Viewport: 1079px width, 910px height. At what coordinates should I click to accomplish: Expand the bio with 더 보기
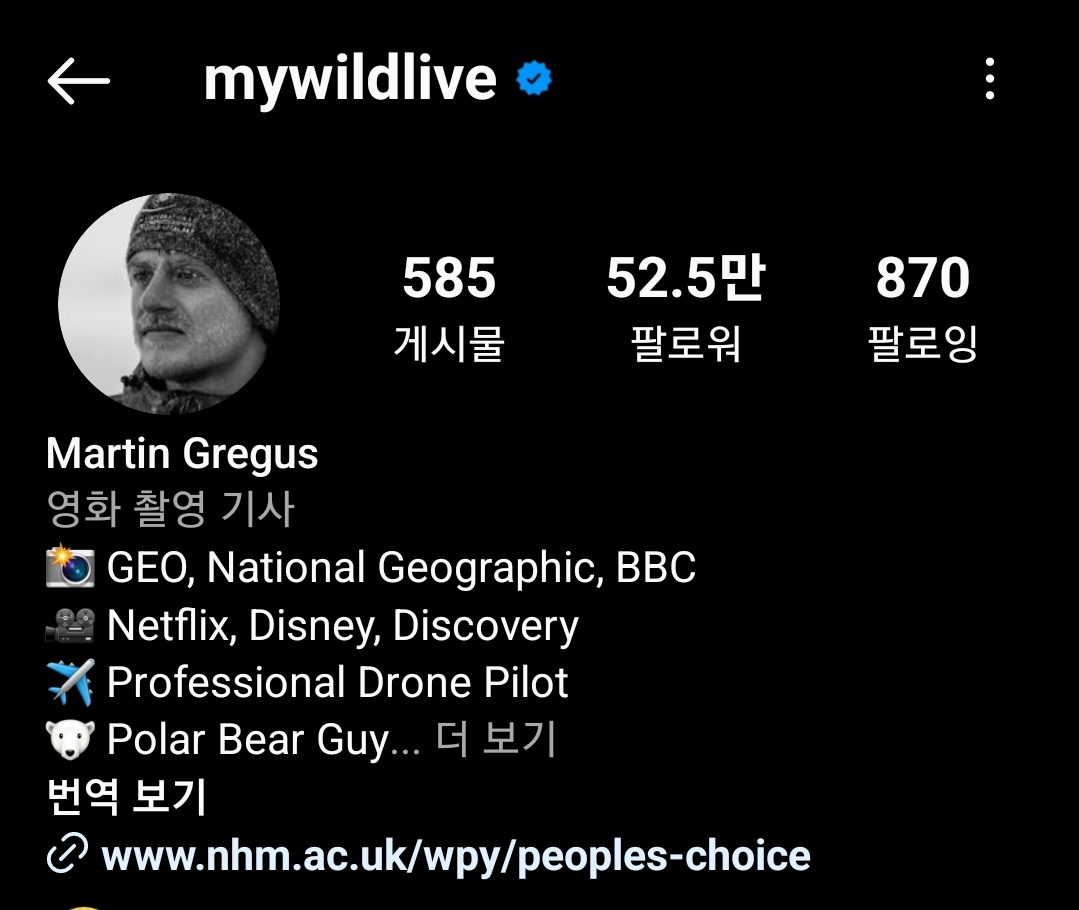pos(496,740)
